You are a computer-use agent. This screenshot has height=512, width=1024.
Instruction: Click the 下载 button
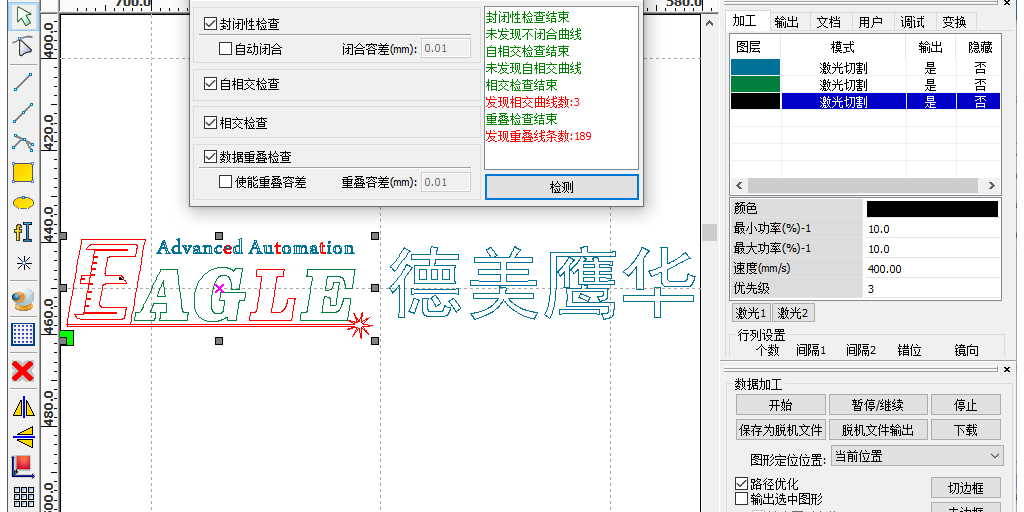tap(965, 430)
